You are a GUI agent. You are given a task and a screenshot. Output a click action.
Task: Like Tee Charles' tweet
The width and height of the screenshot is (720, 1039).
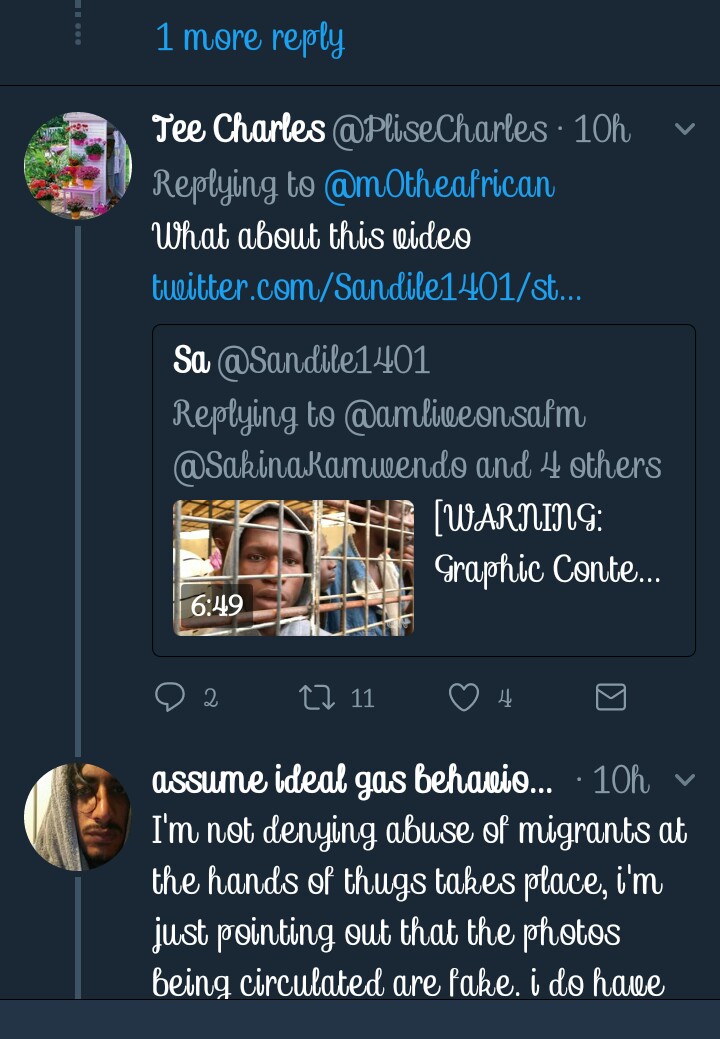tap(464, 696)
